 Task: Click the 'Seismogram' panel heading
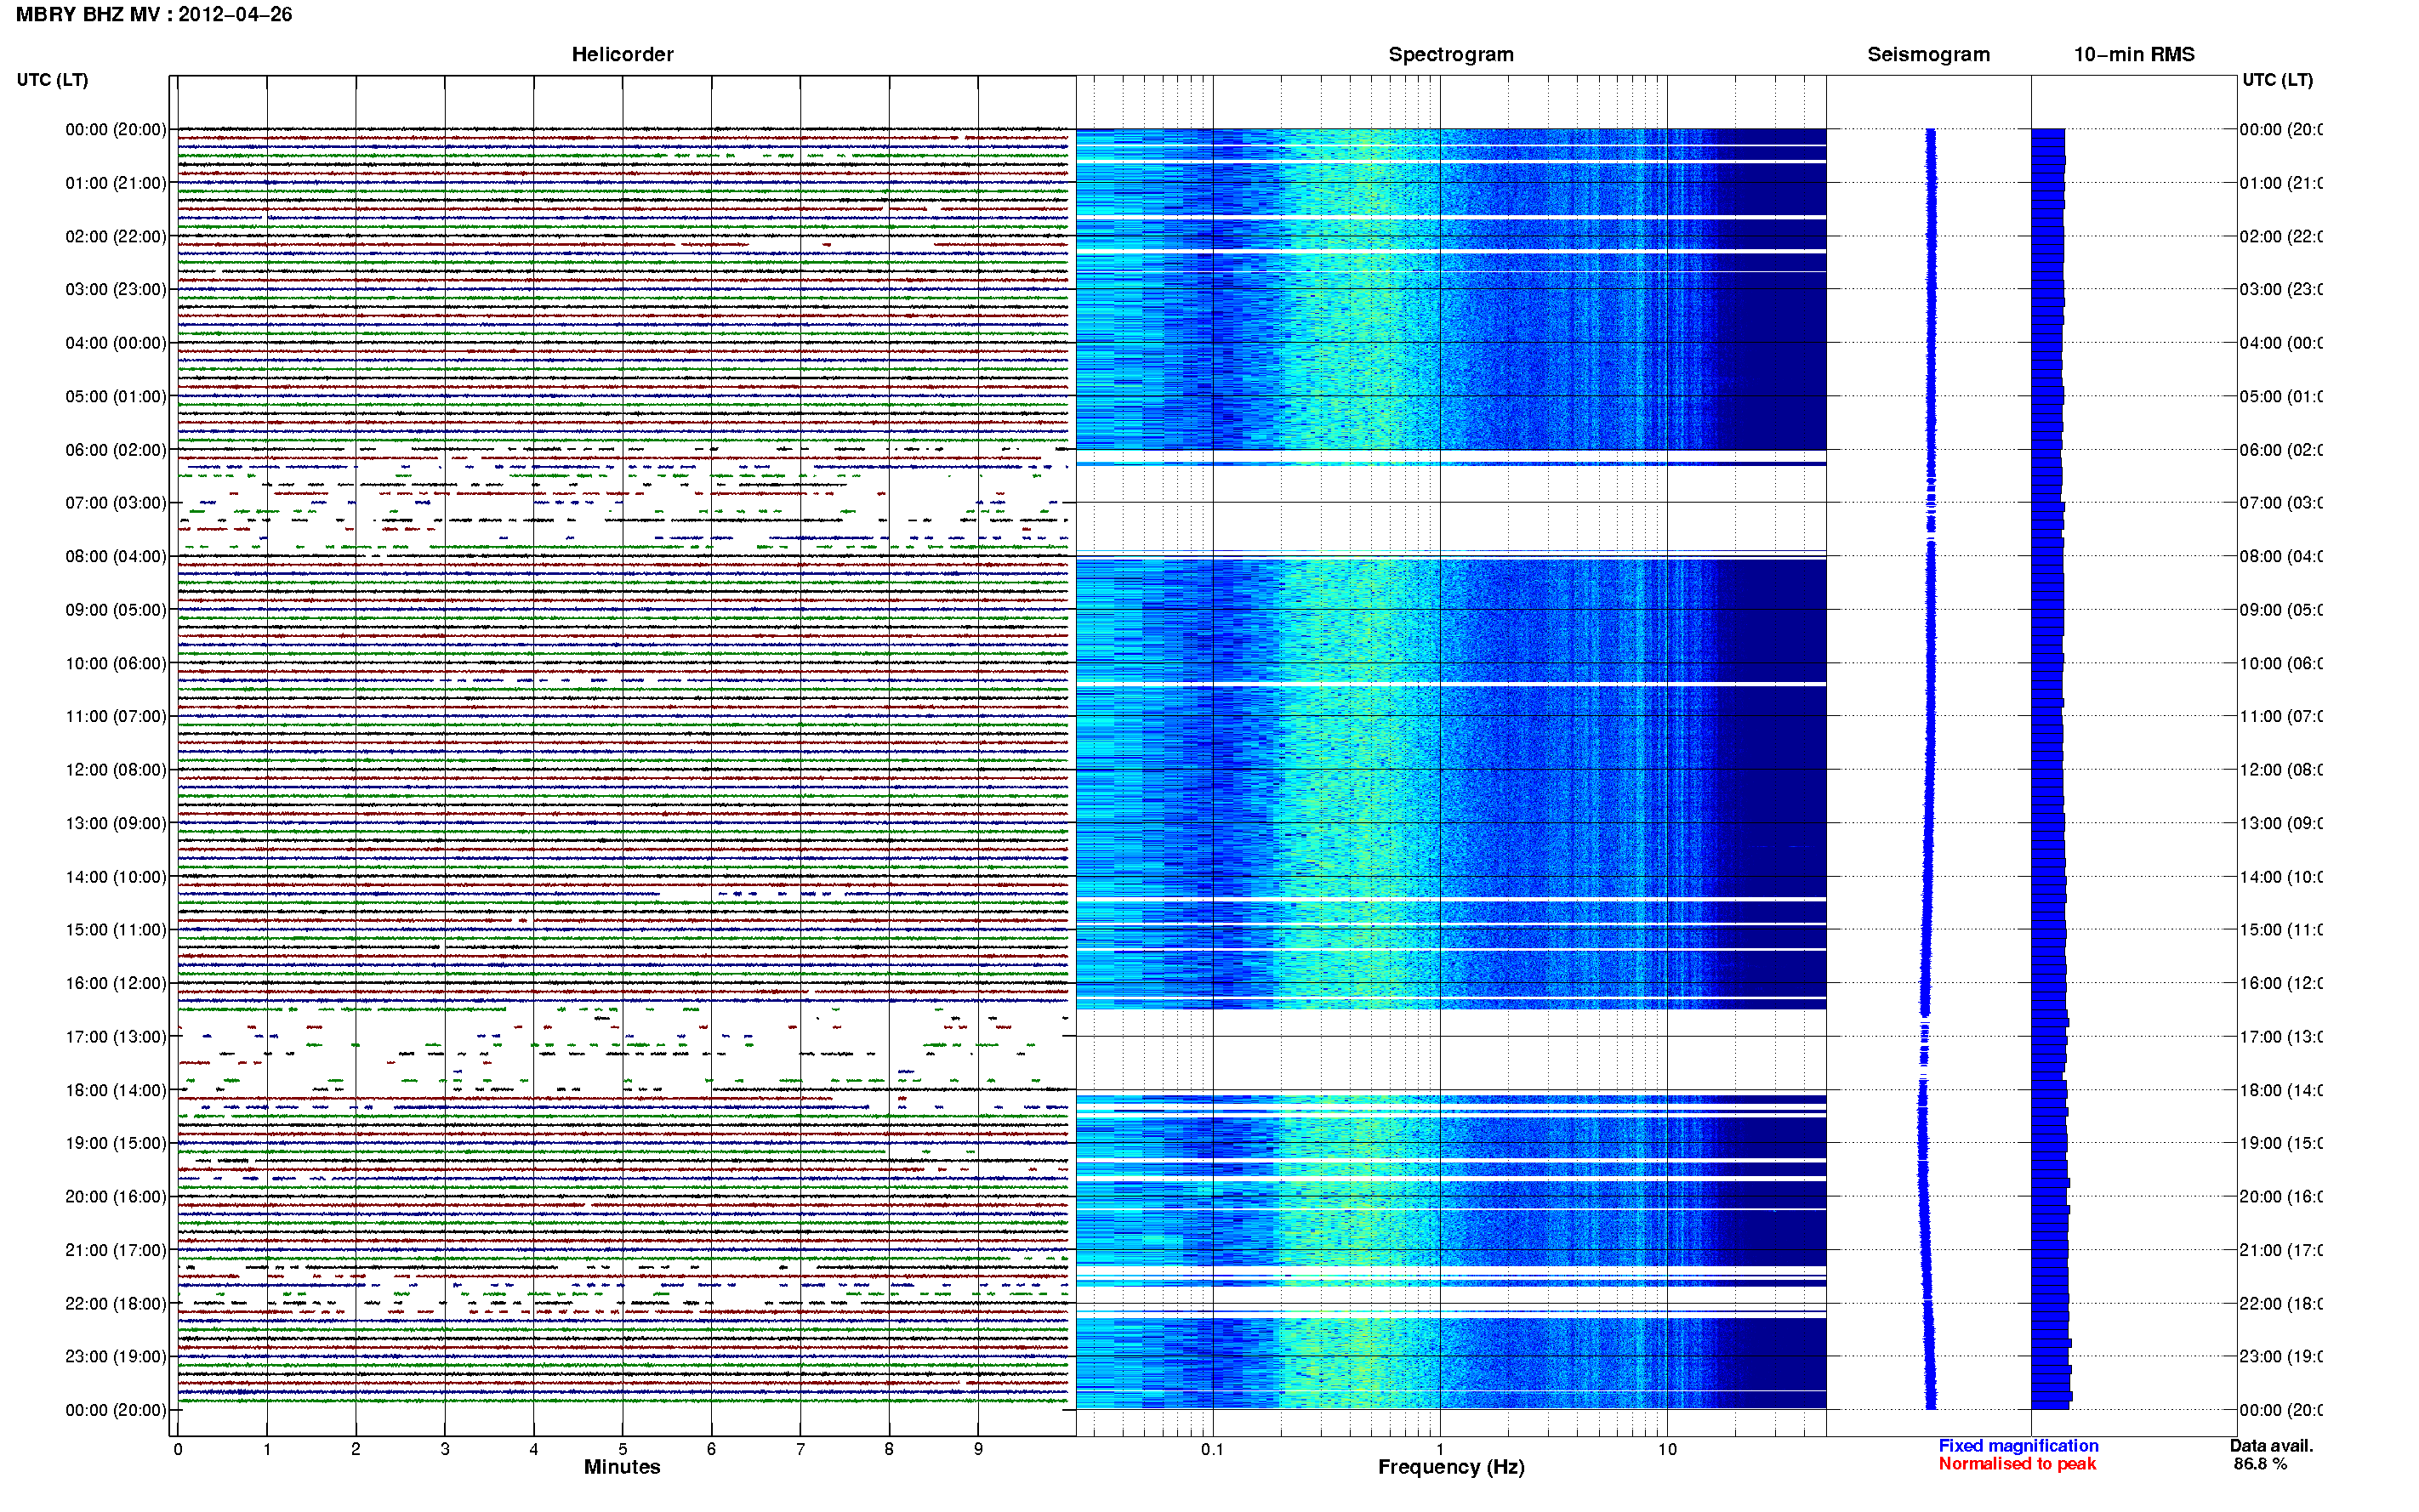click(x=1928, y=54)
